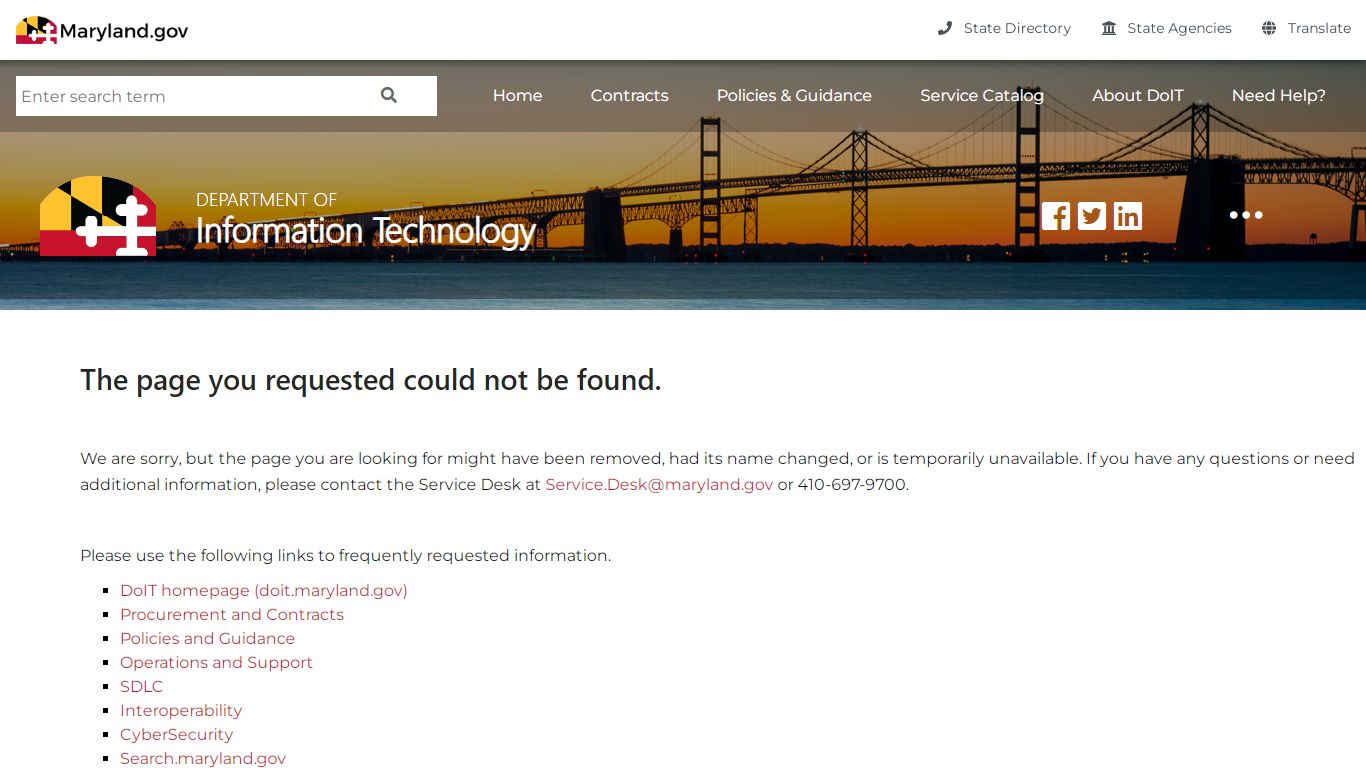Click the phone number 410-697-9700
This screenshot has width=1366, height=768.
tap(851, 484)
